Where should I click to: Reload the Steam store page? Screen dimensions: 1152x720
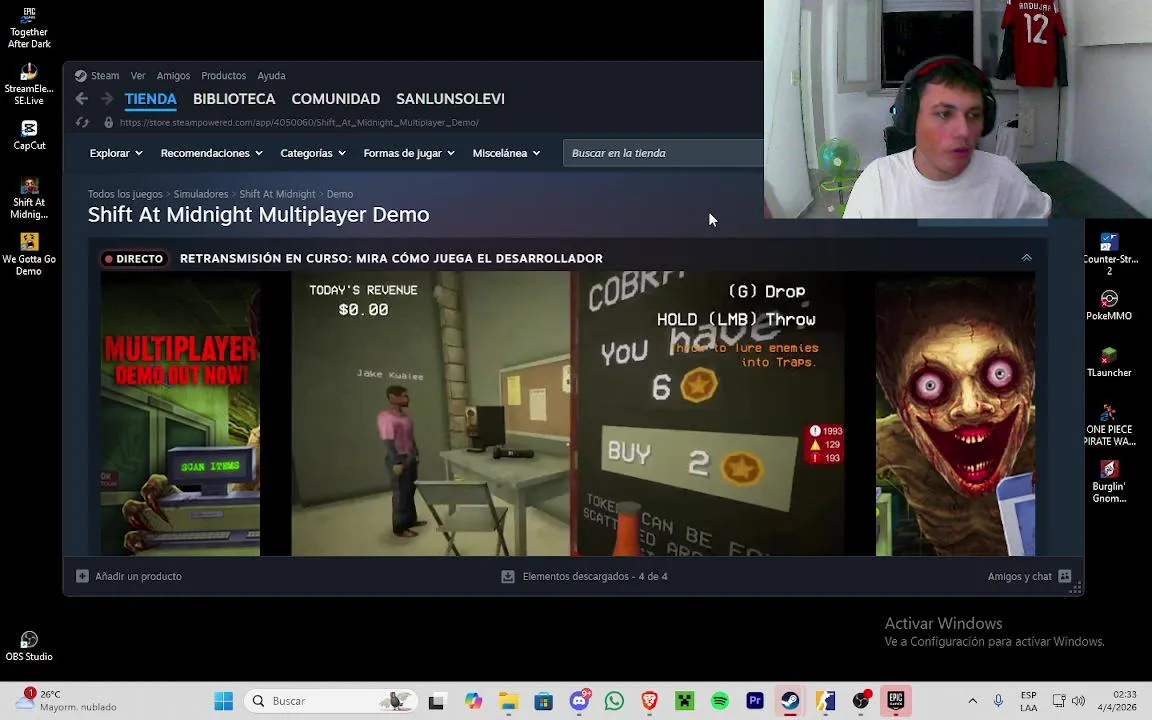click(x=82, y=123)
